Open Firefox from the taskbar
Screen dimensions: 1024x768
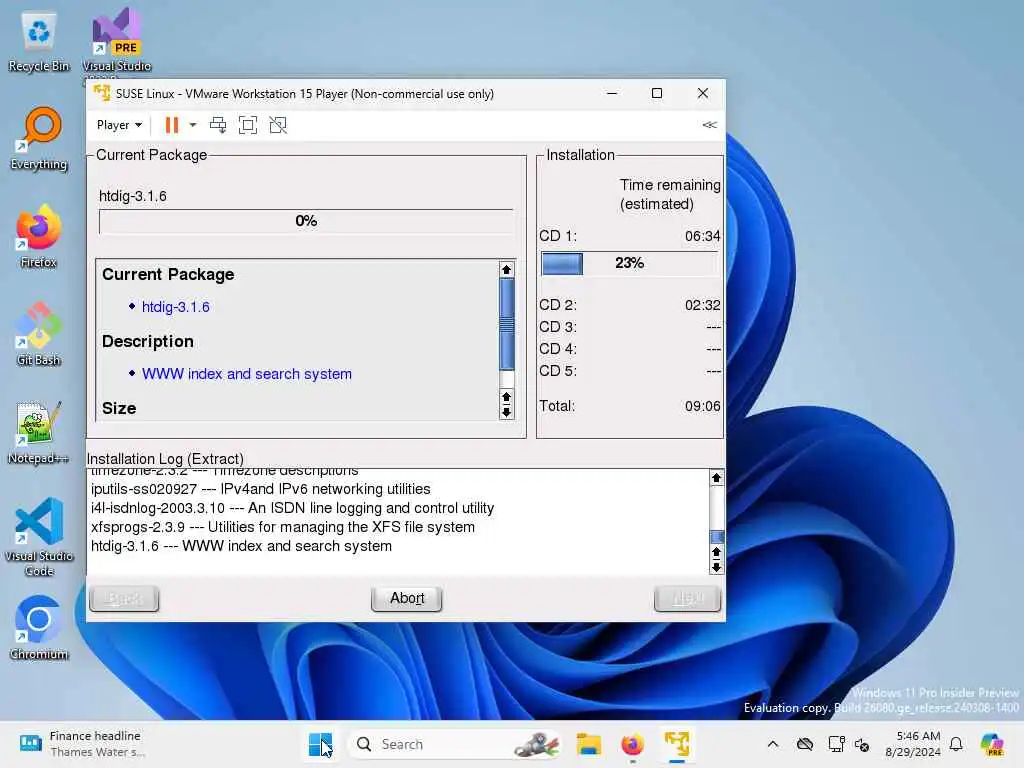pyautogui.click(x=633, y=744)
